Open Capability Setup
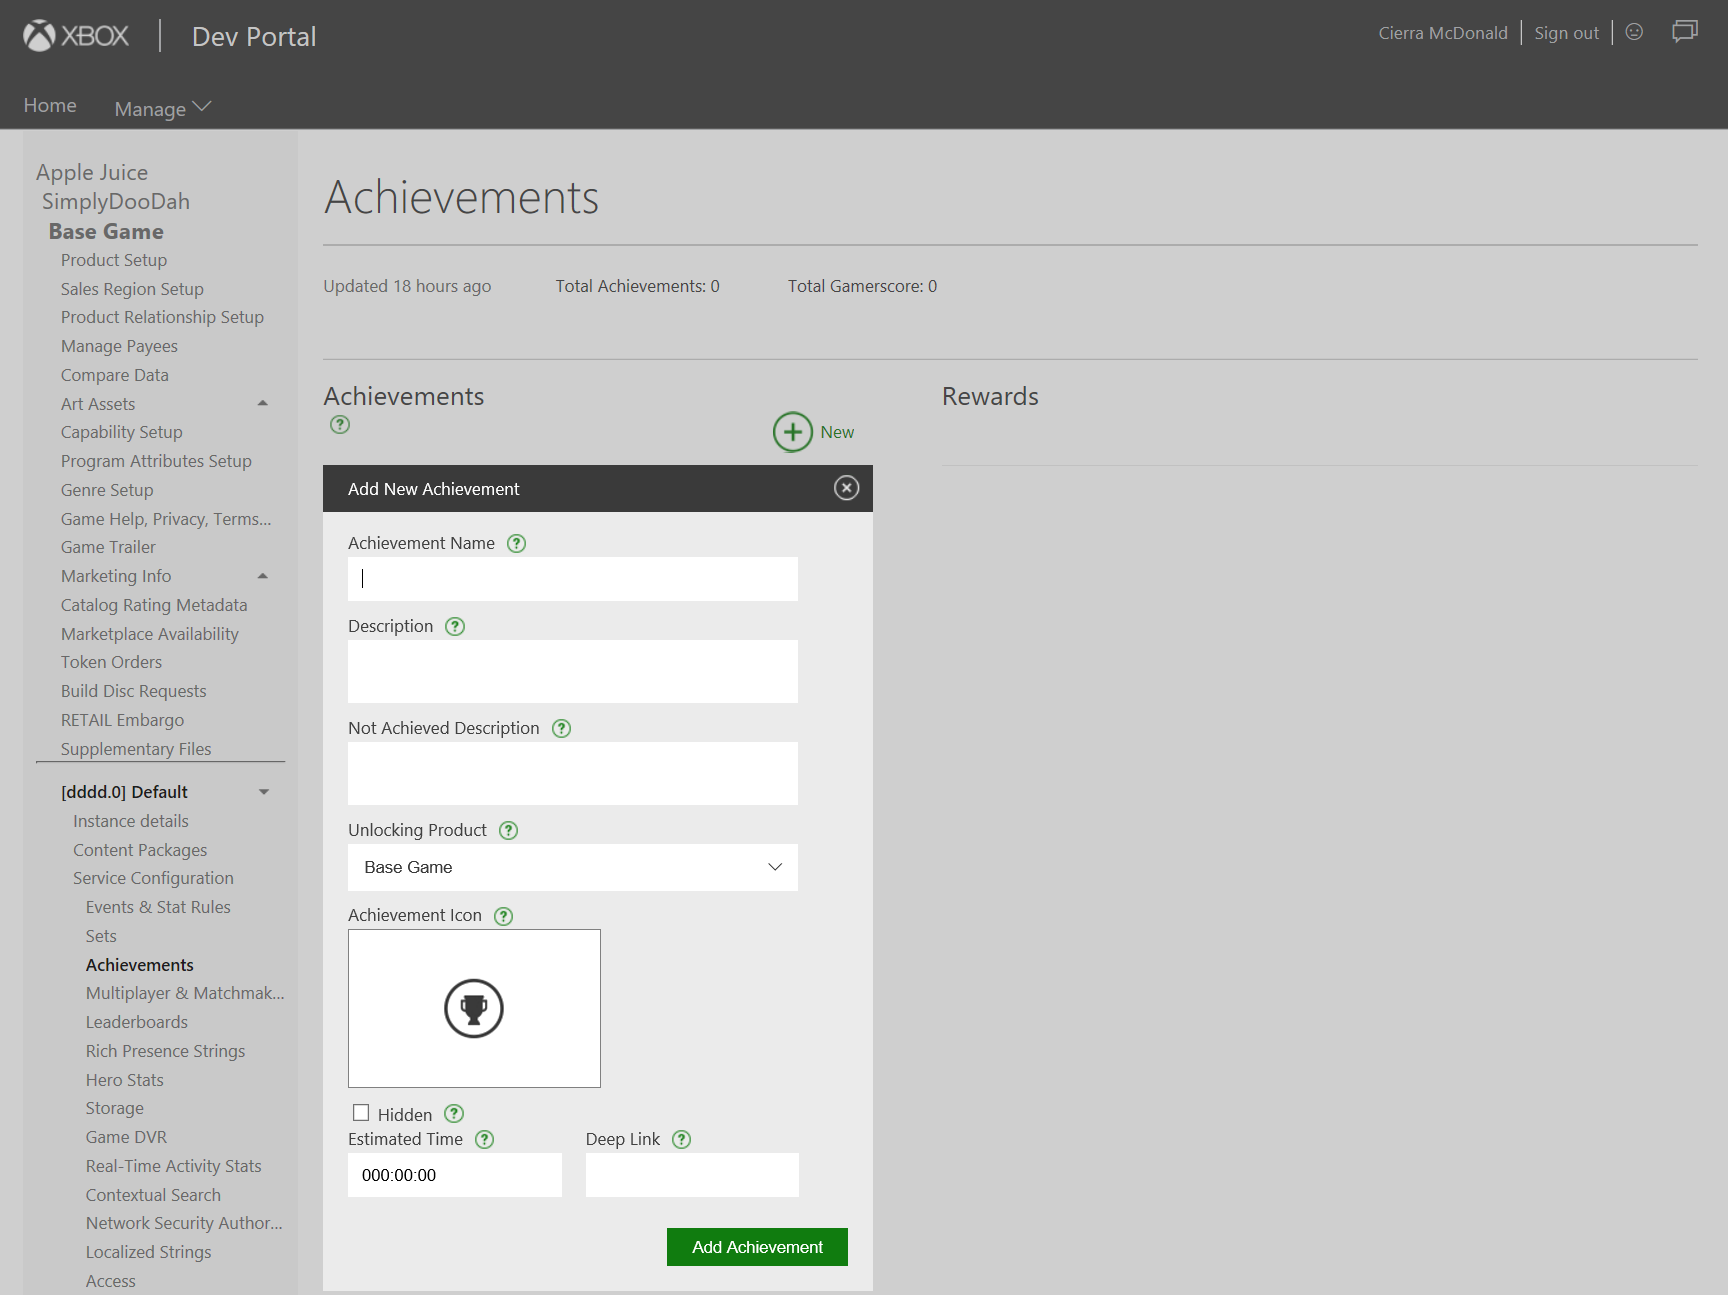The image size is (1728, 1295). [x=122, y=432]
